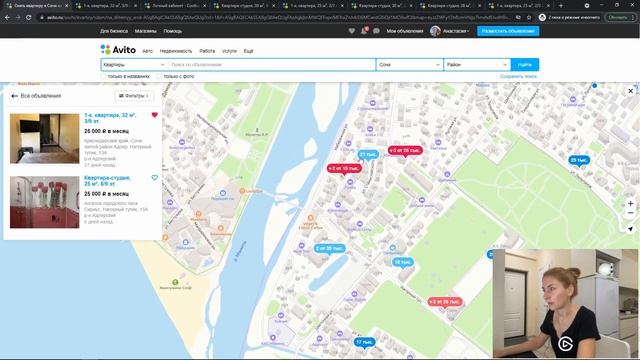Open Помощь link

(173, 31)
